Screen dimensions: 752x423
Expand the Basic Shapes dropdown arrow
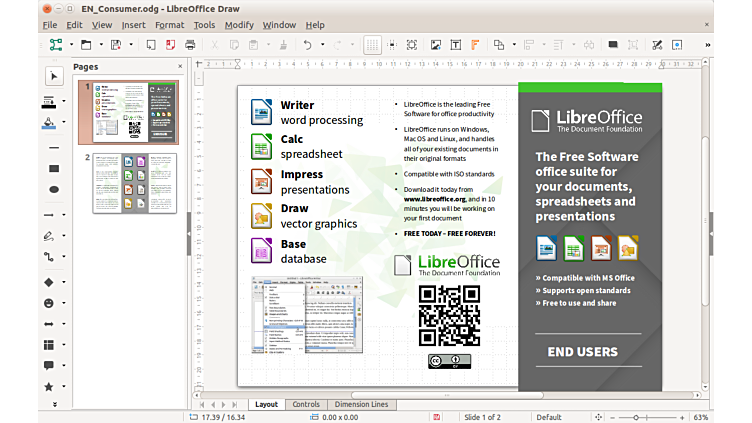65,282
